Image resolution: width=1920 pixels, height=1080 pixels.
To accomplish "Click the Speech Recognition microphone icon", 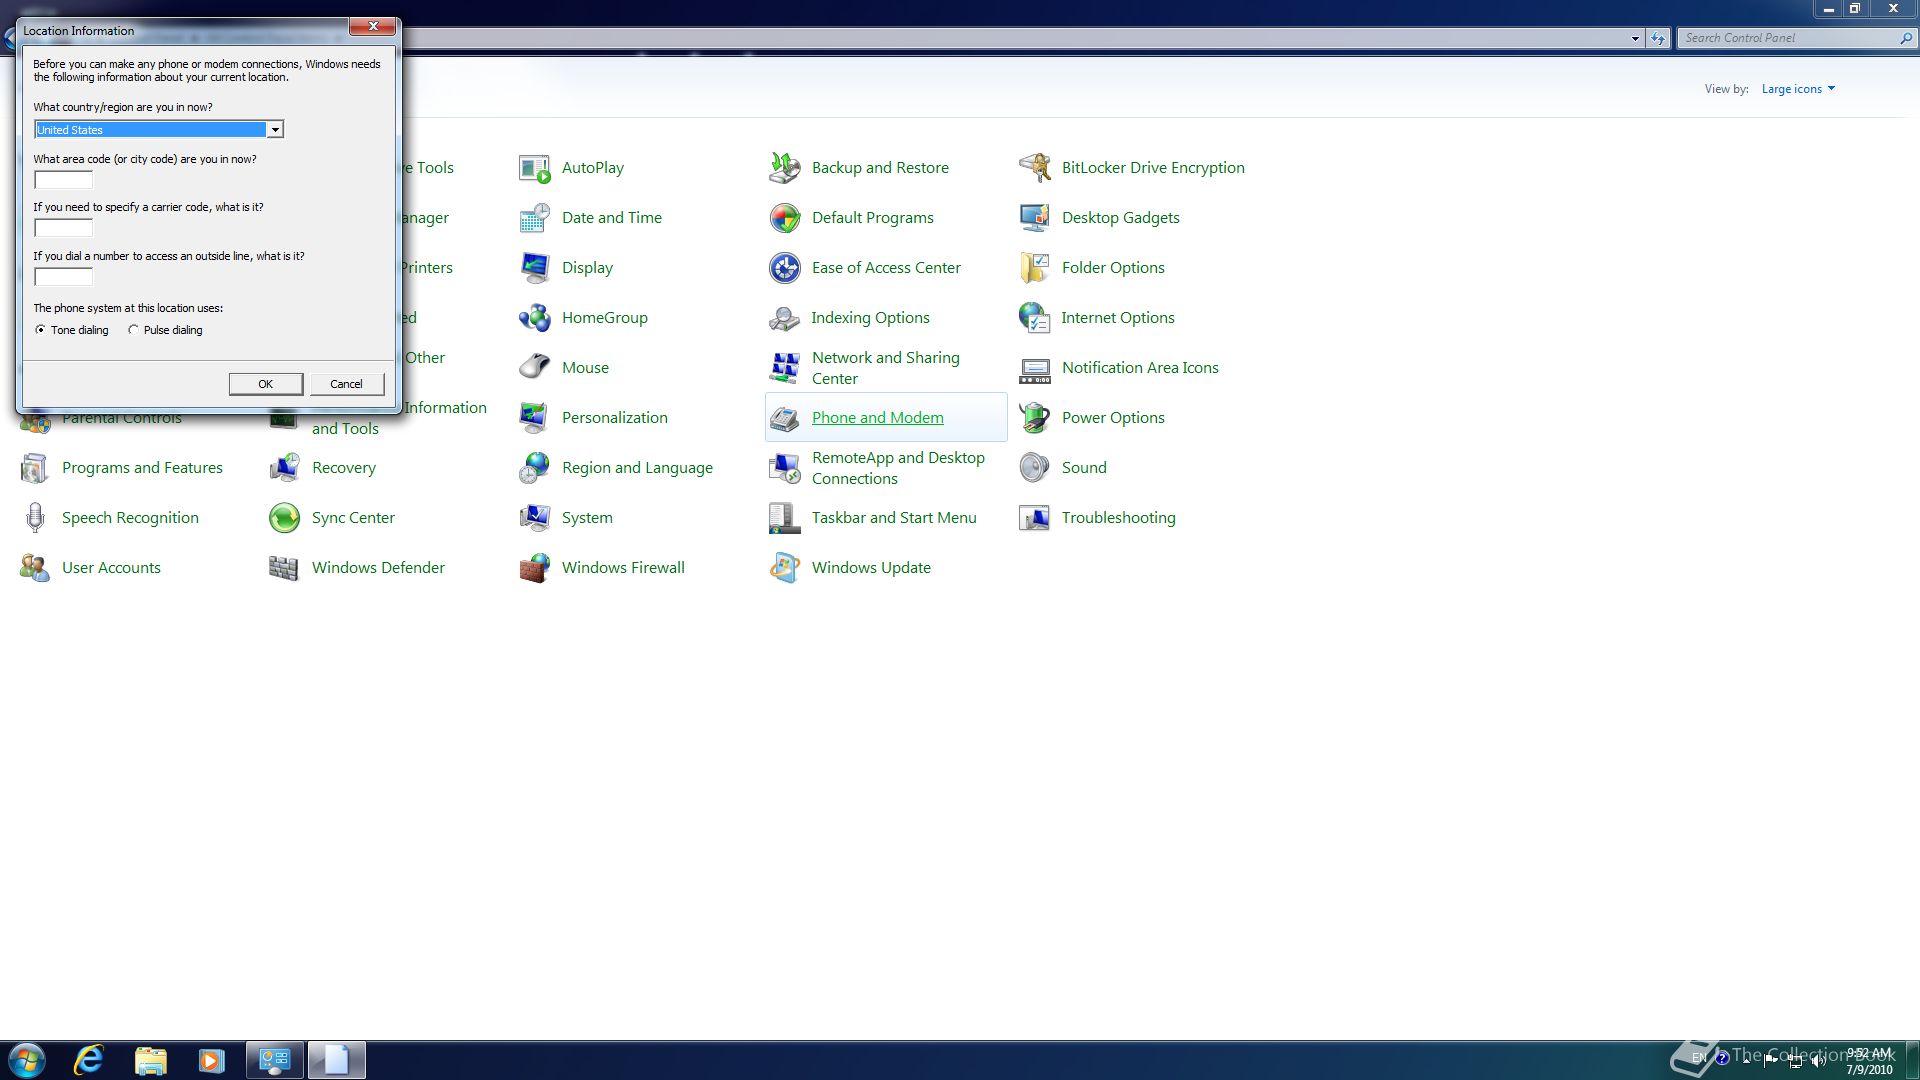I will pyautogui.click(x=34, y=518).
